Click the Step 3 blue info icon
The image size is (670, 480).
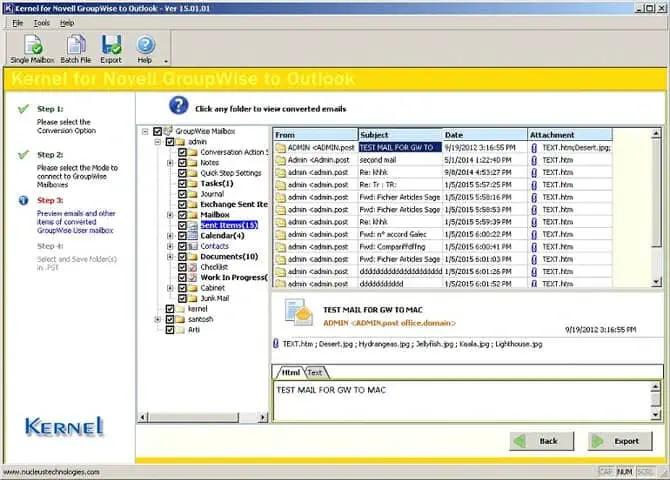pyautogui.click(x=24, y=200)
